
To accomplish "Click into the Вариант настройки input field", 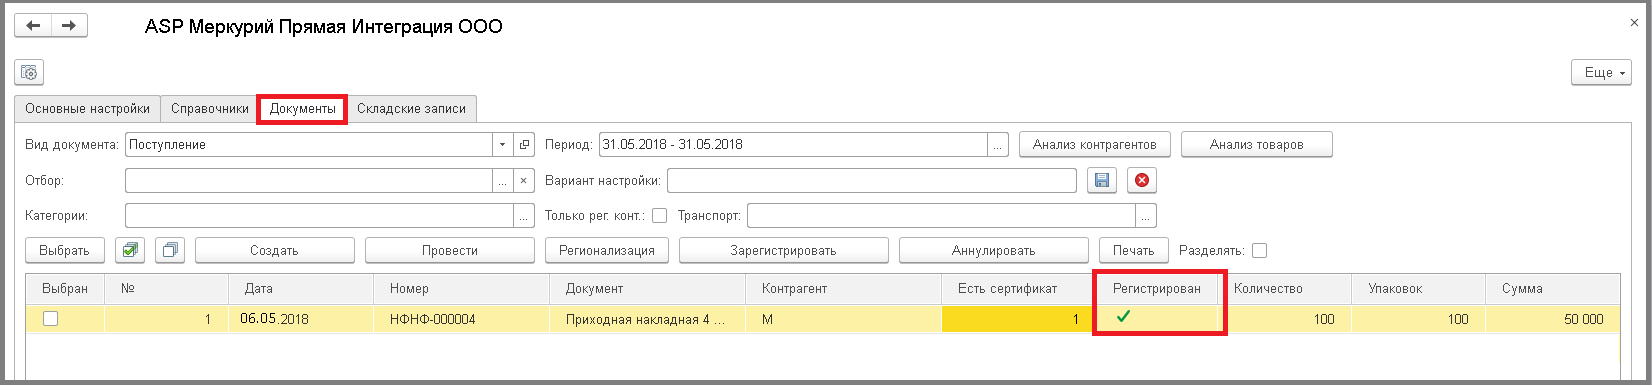I will pos(872,181).
